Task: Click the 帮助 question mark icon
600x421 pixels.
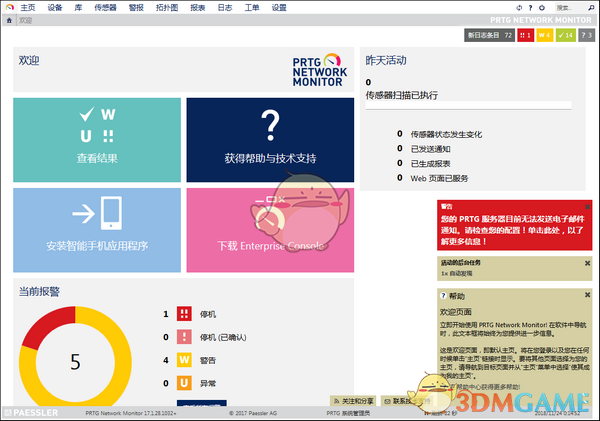Action: pos(443,295)
